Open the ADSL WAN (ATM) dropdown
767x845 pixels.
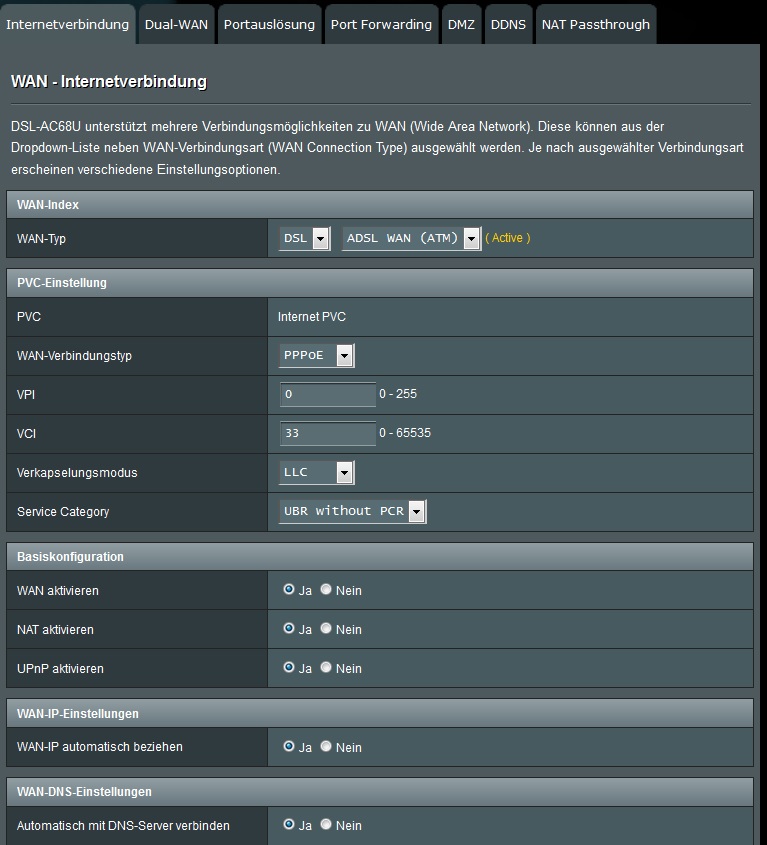[411, 238]
